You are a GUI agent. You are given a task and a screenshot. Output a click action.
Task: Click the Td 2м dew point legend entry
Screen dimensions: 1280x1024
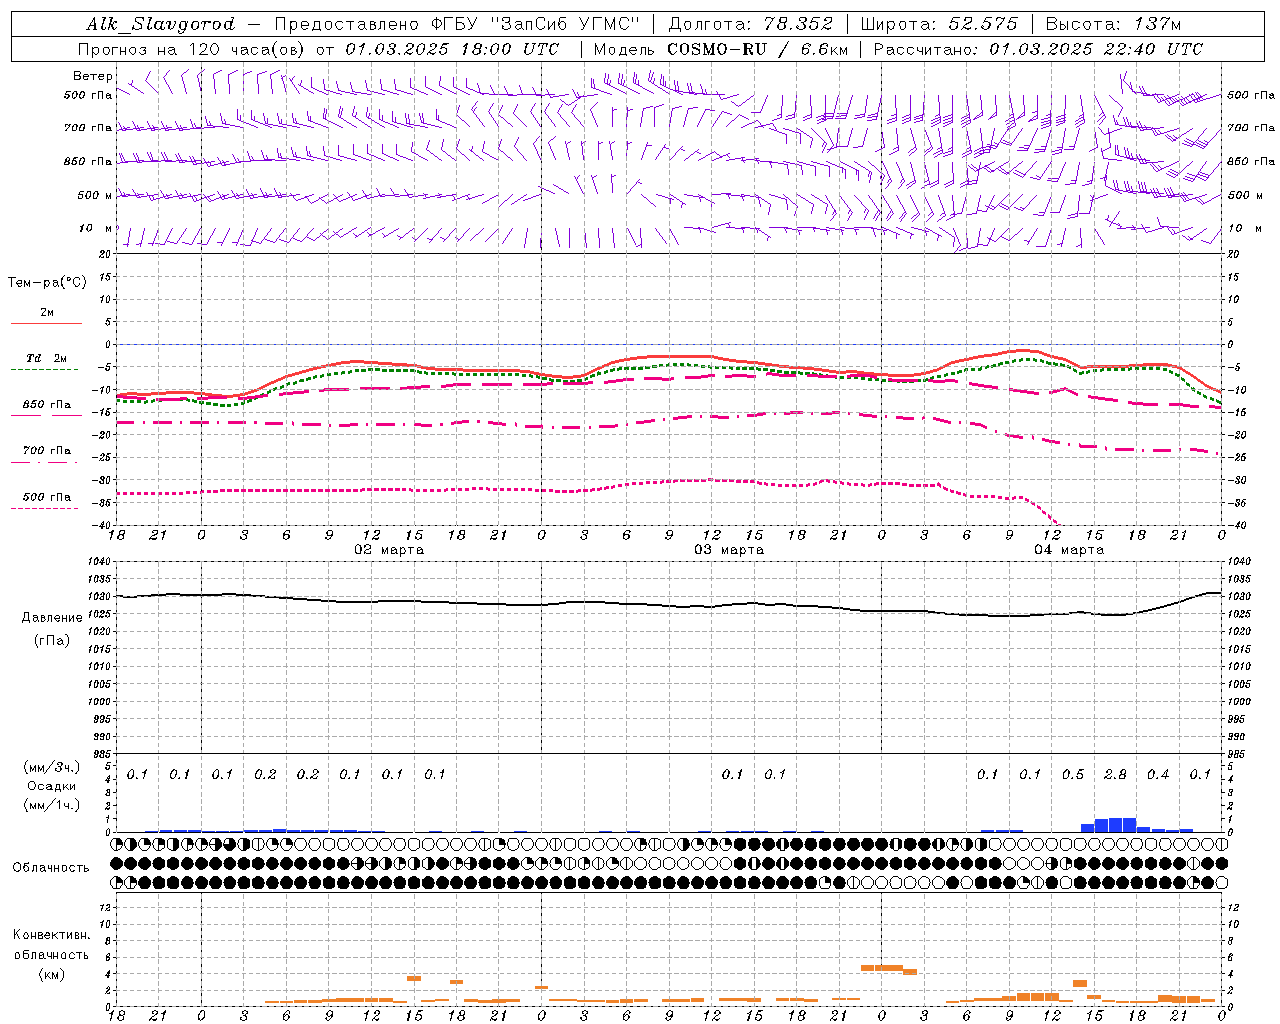point(47,358)
